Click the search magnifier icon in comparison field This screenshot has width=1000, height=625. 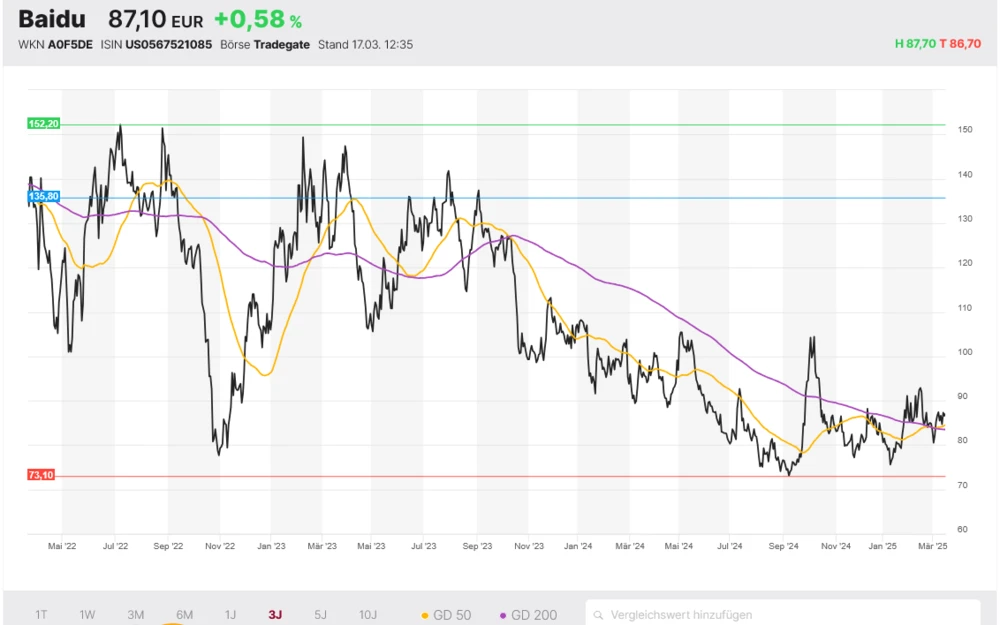coord(598,615)
